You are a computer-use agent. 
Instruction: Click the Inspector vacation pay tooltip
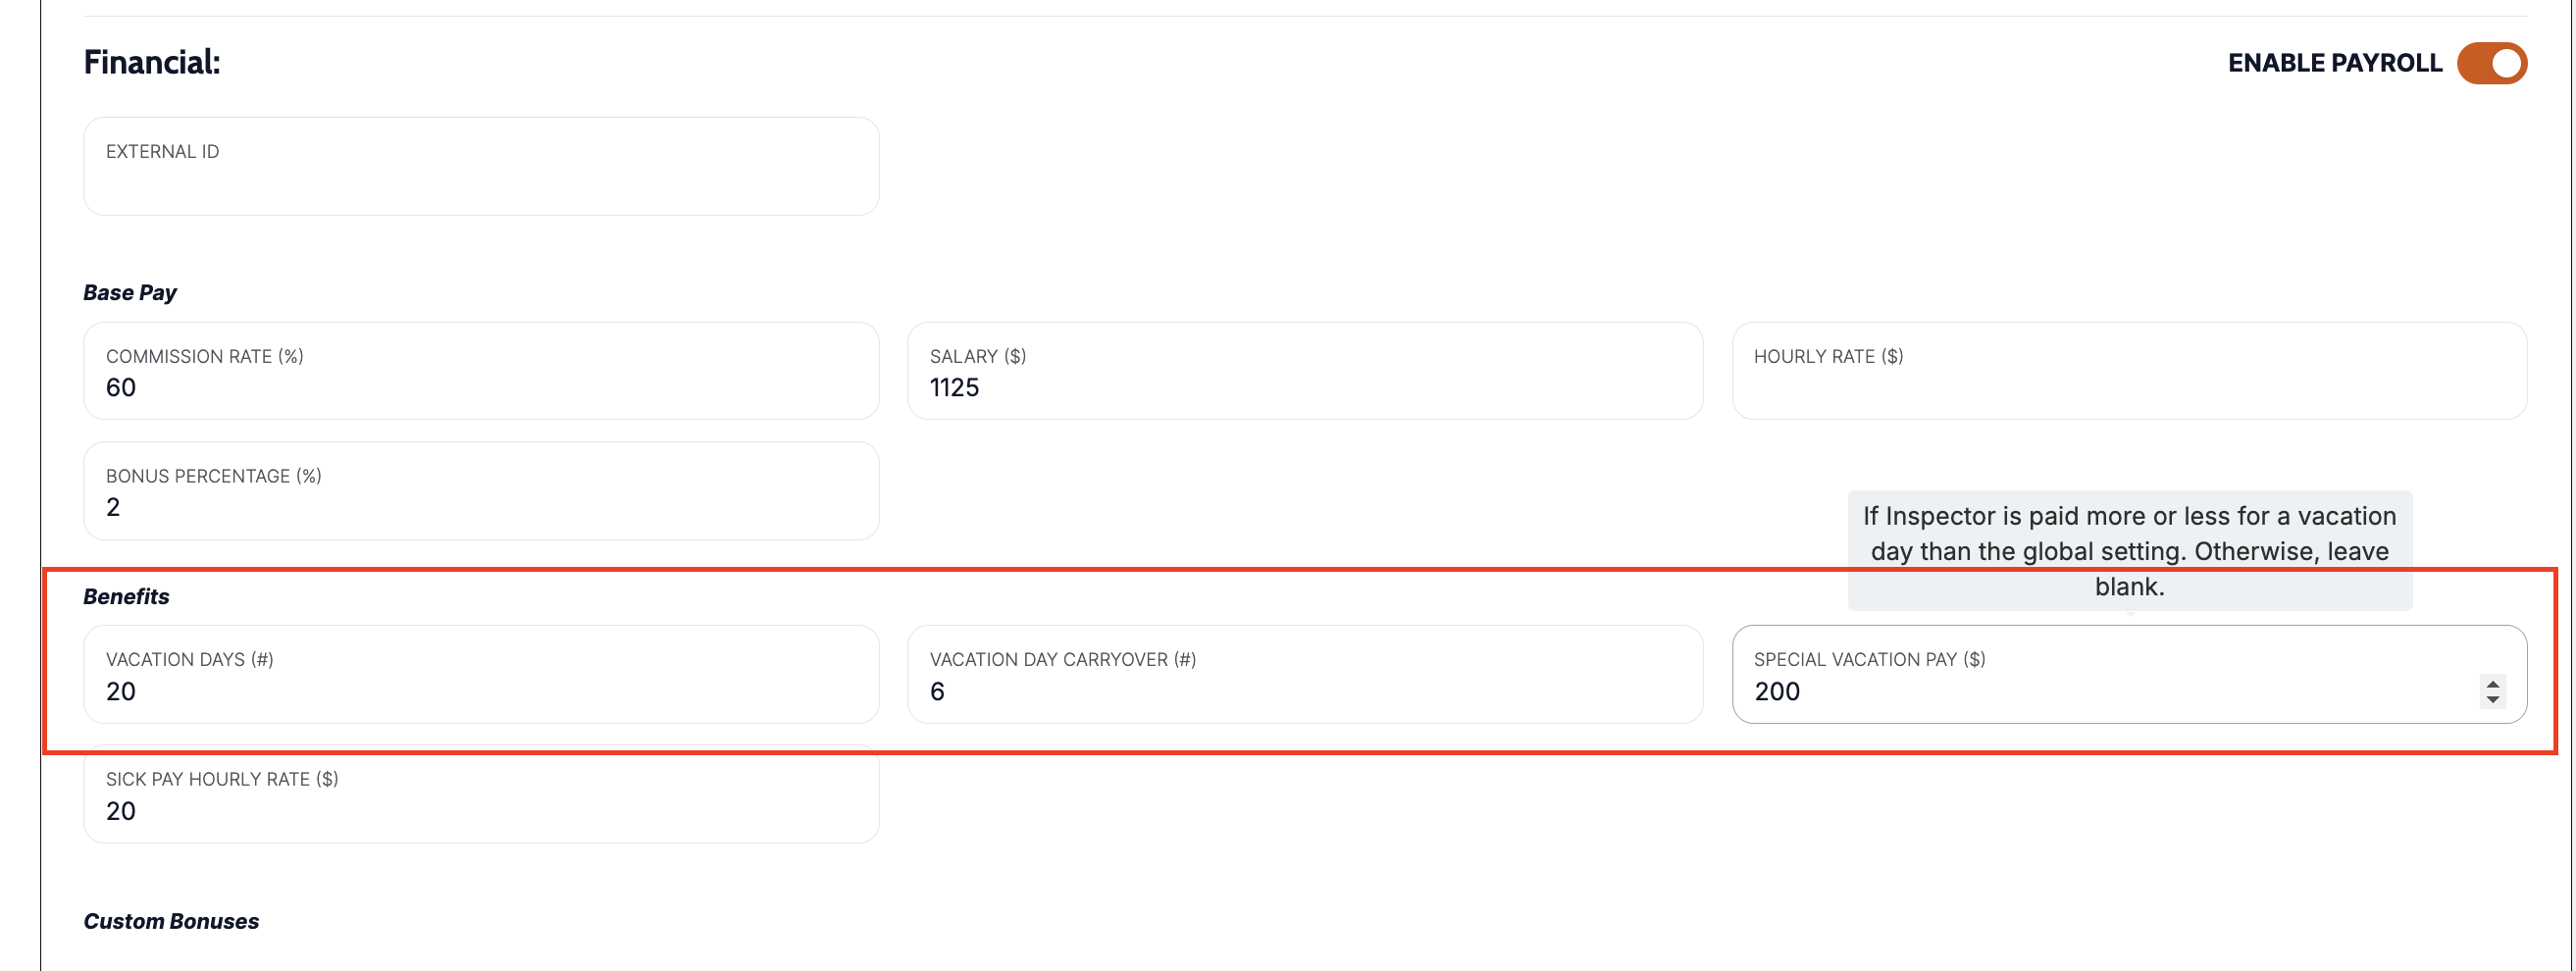coord(2129,549)
